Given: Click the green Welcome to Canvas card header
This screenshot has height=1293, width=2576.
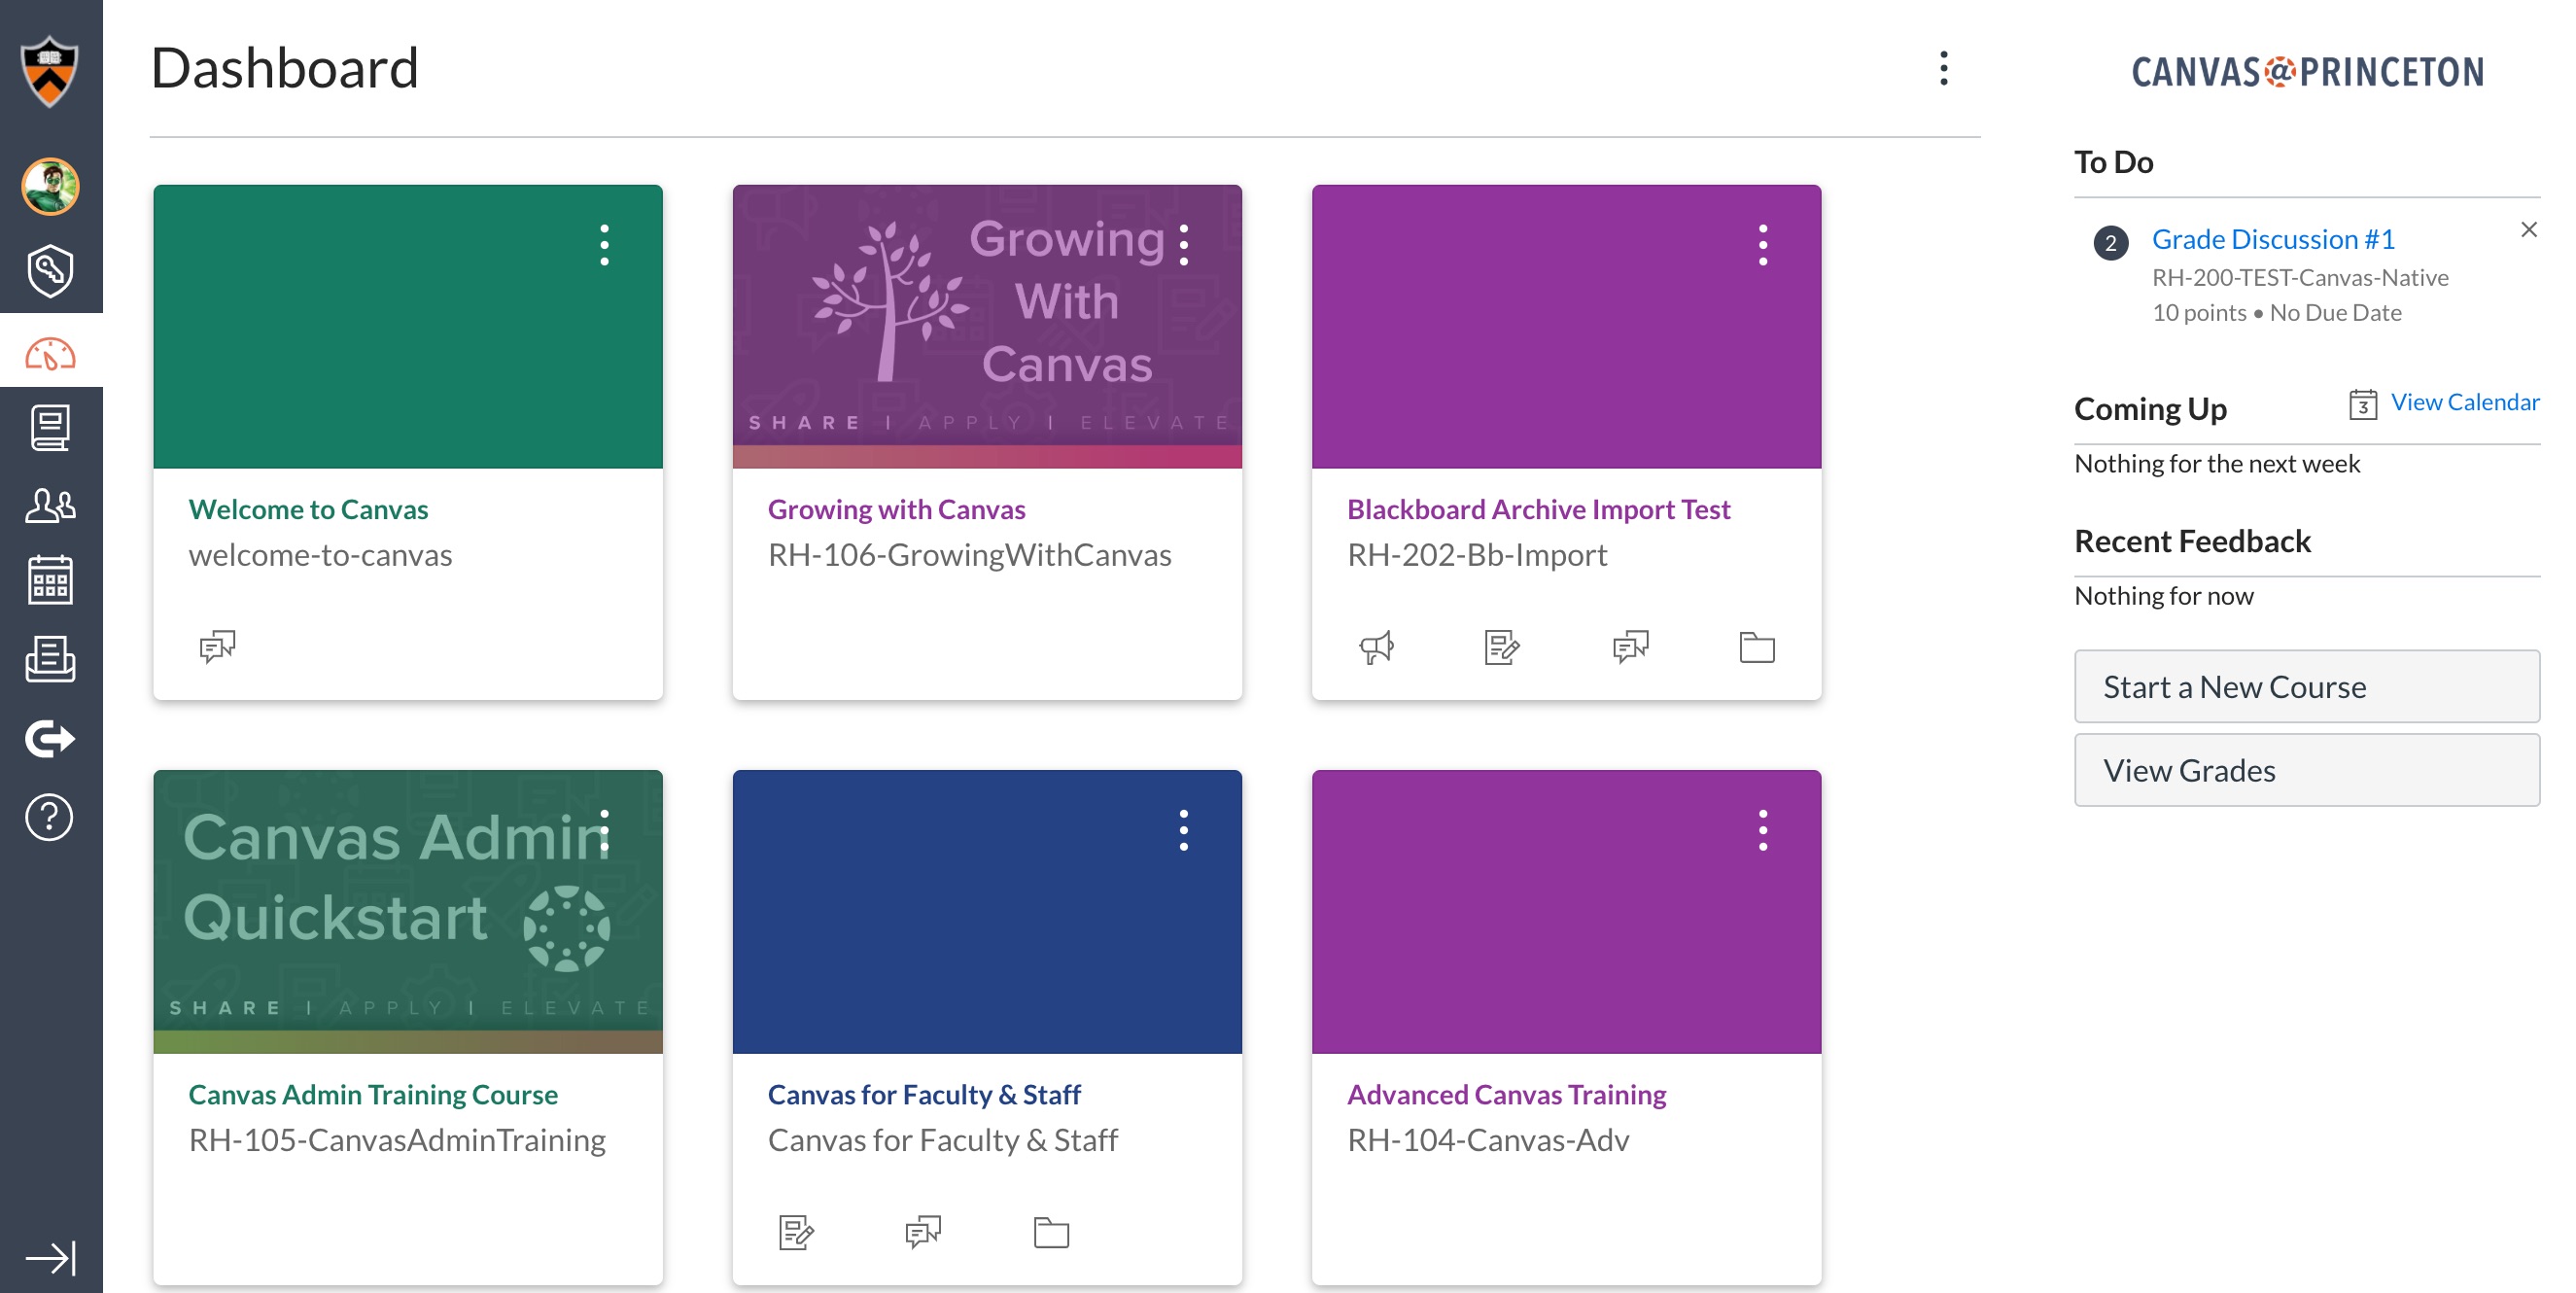Looking at the screenshot, I should [x=408, y=326].
